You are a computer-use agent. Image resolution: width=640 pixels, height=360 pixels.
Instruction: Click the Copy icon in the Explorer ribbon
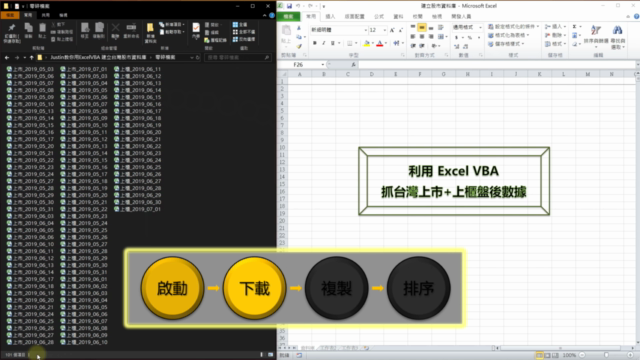coord(28,28)
